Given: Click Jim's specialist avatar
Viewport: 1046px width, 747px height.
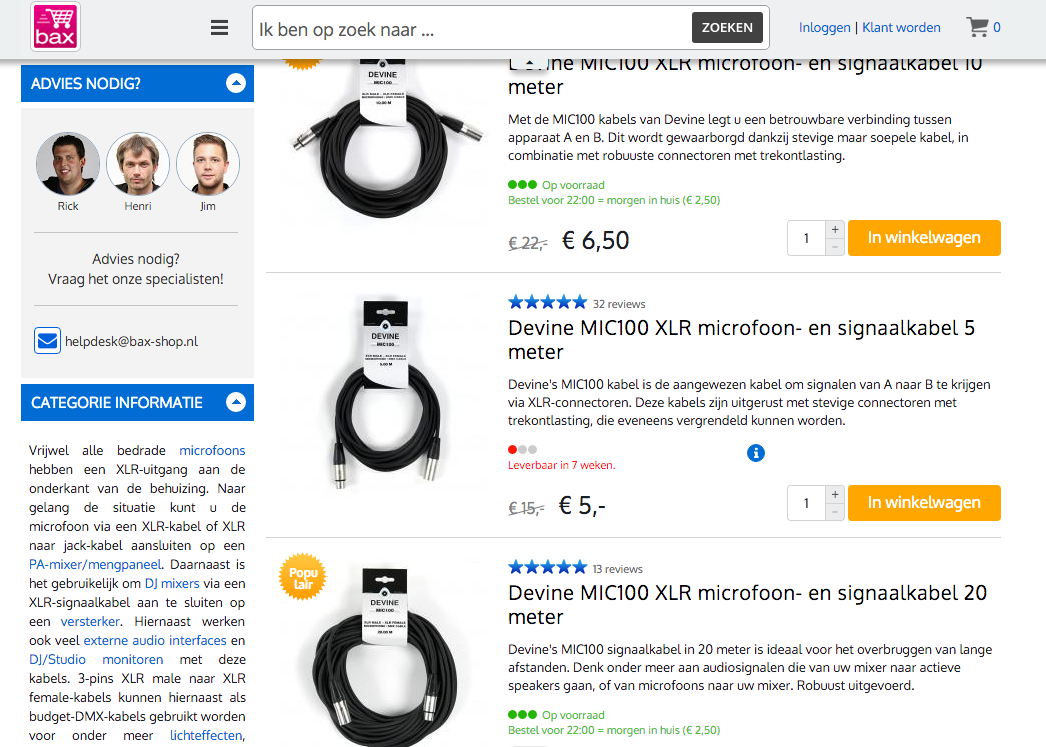Looking at the screenshot, I should (208, 164).
